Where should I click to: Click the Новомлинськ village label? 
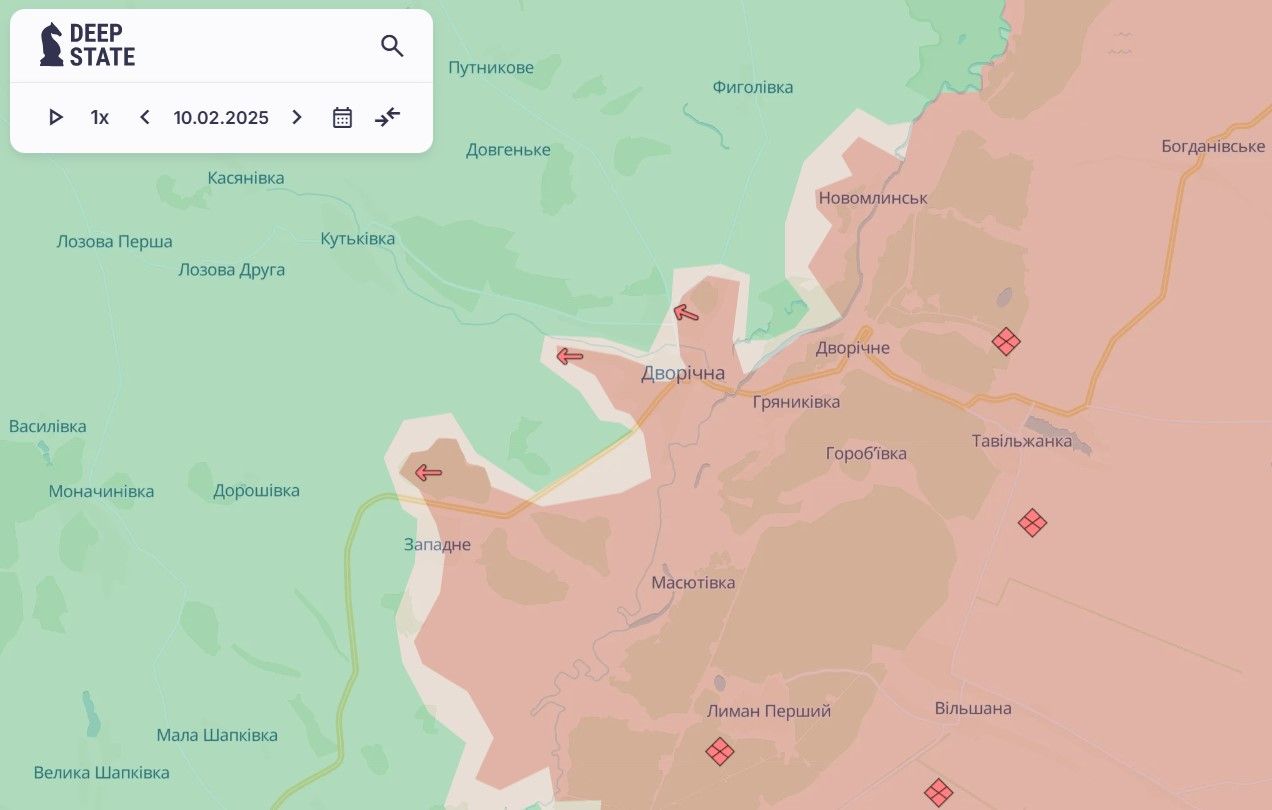tap(873, 198)
